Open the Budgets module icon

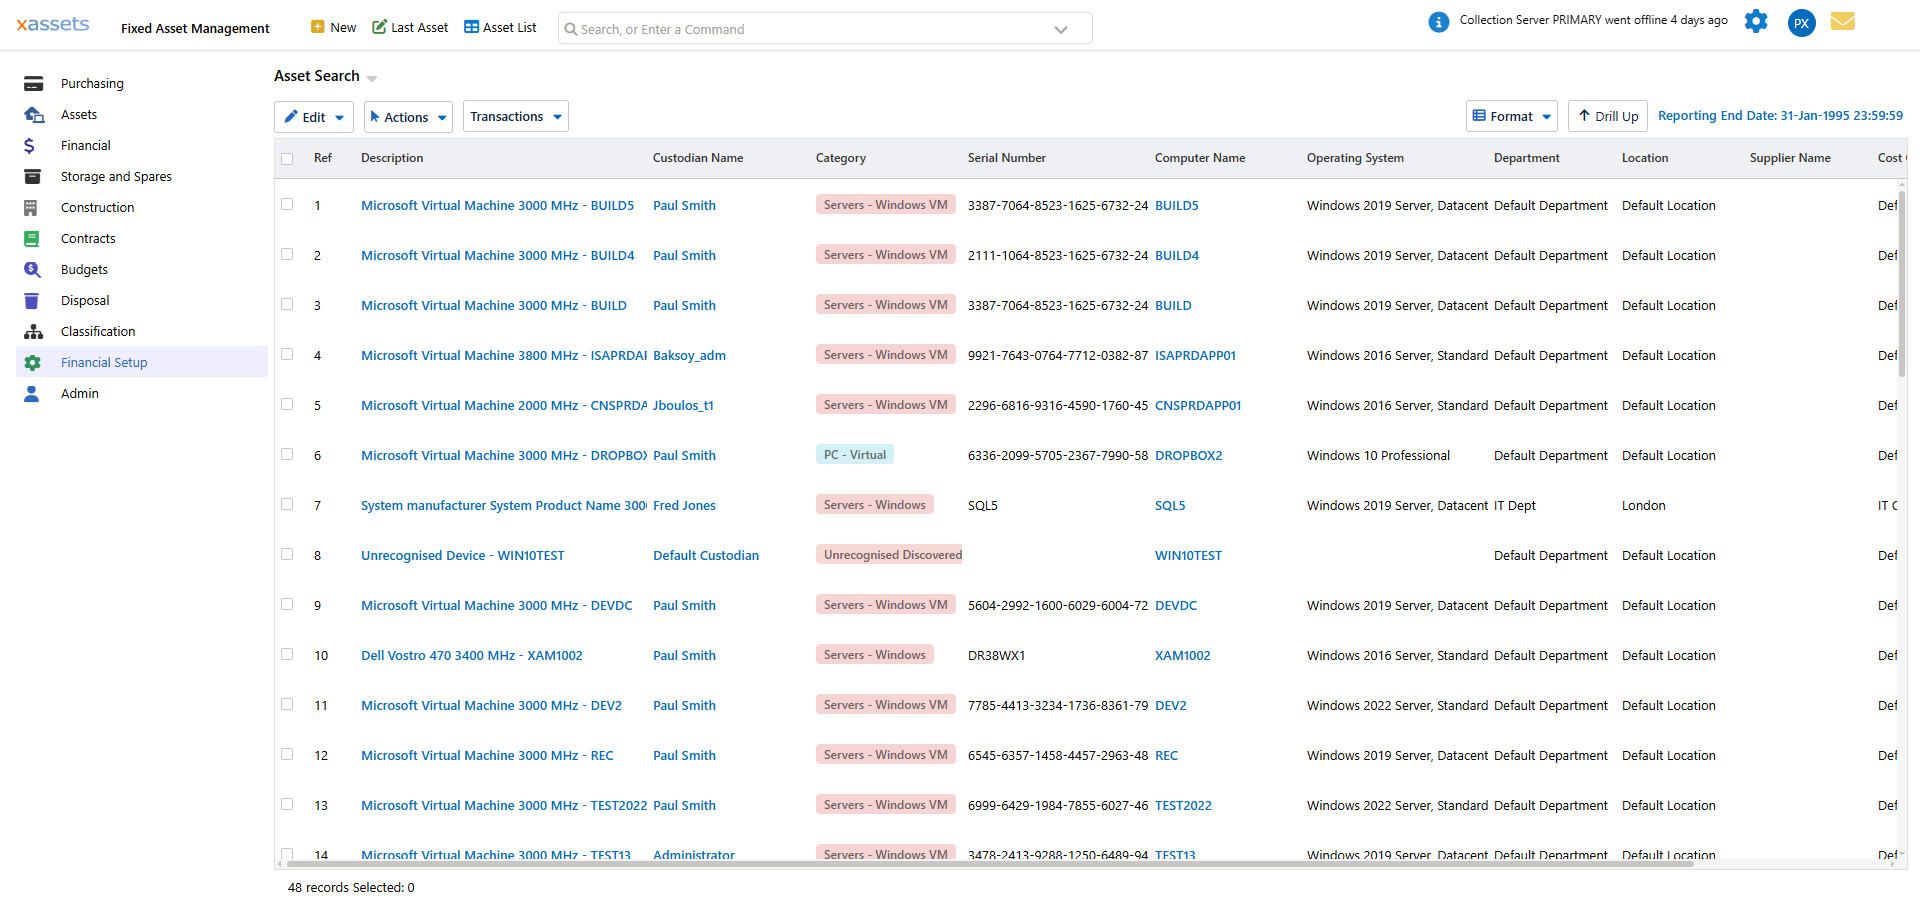tap(33, 269)
